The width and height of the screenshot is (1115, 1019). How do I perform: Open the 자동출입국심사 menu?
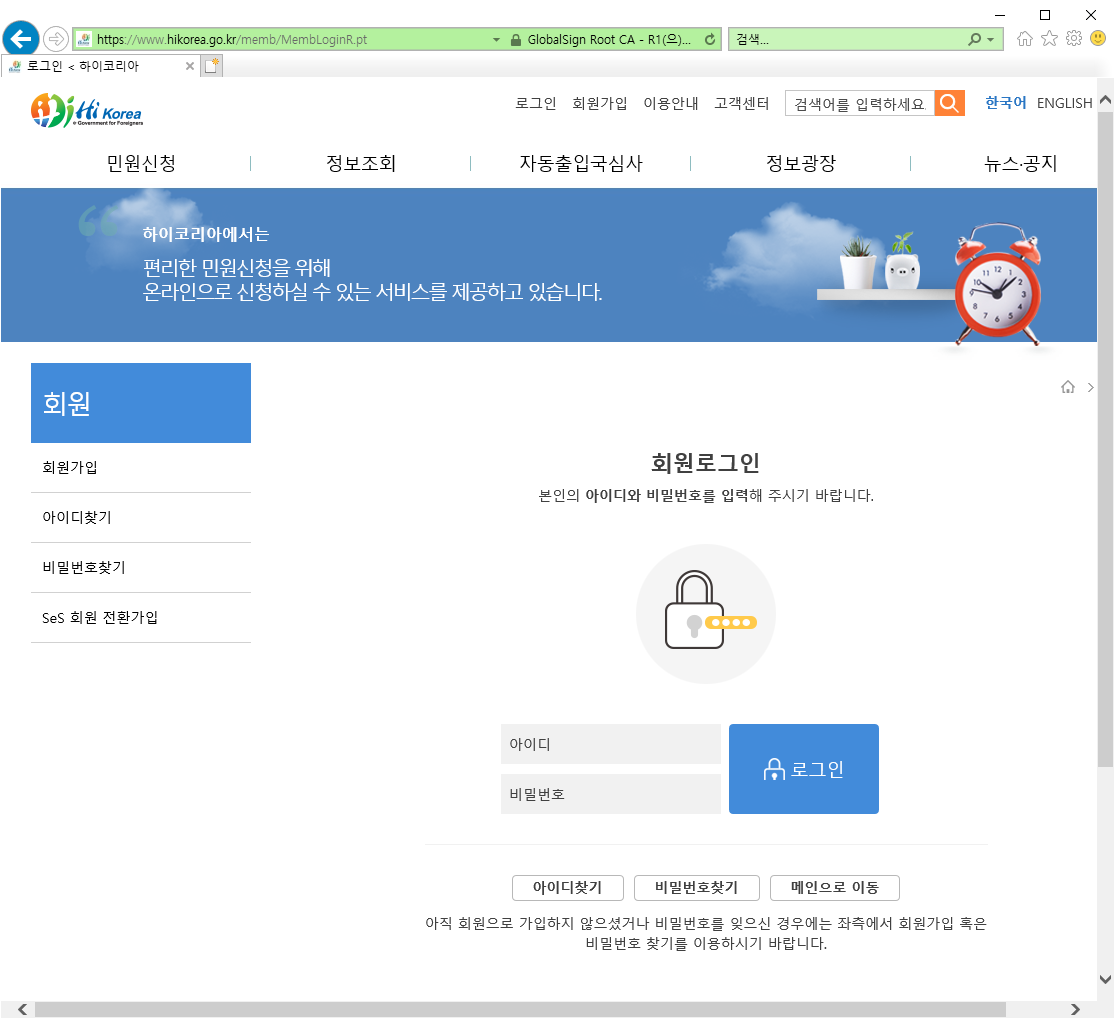[x=581, y=164]
